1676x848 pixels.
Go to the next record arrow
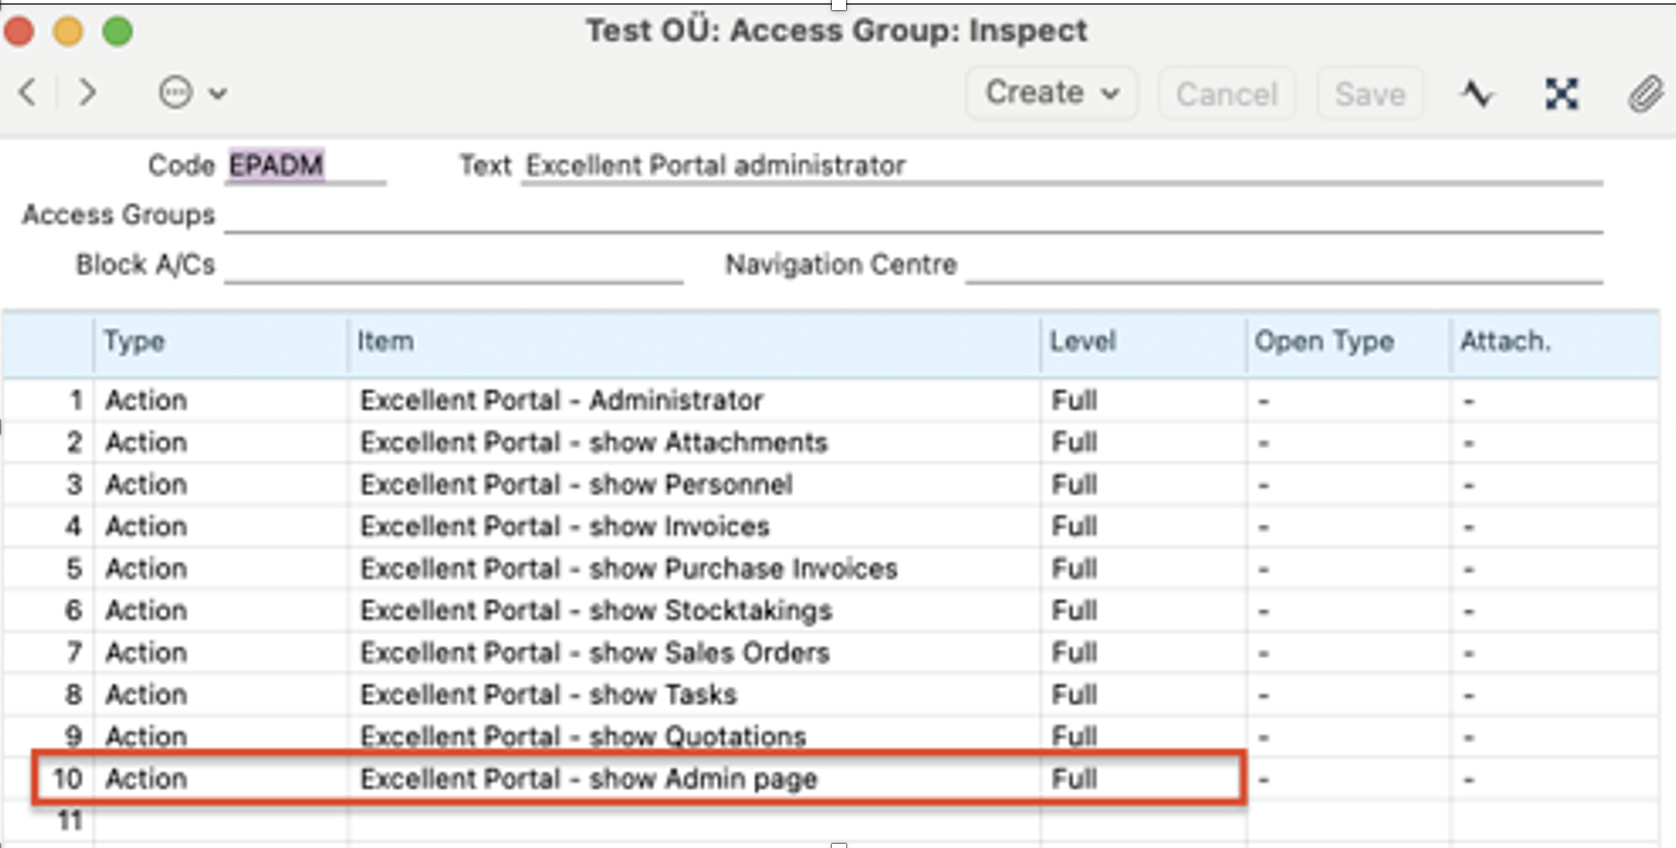[x=88, y=93]
